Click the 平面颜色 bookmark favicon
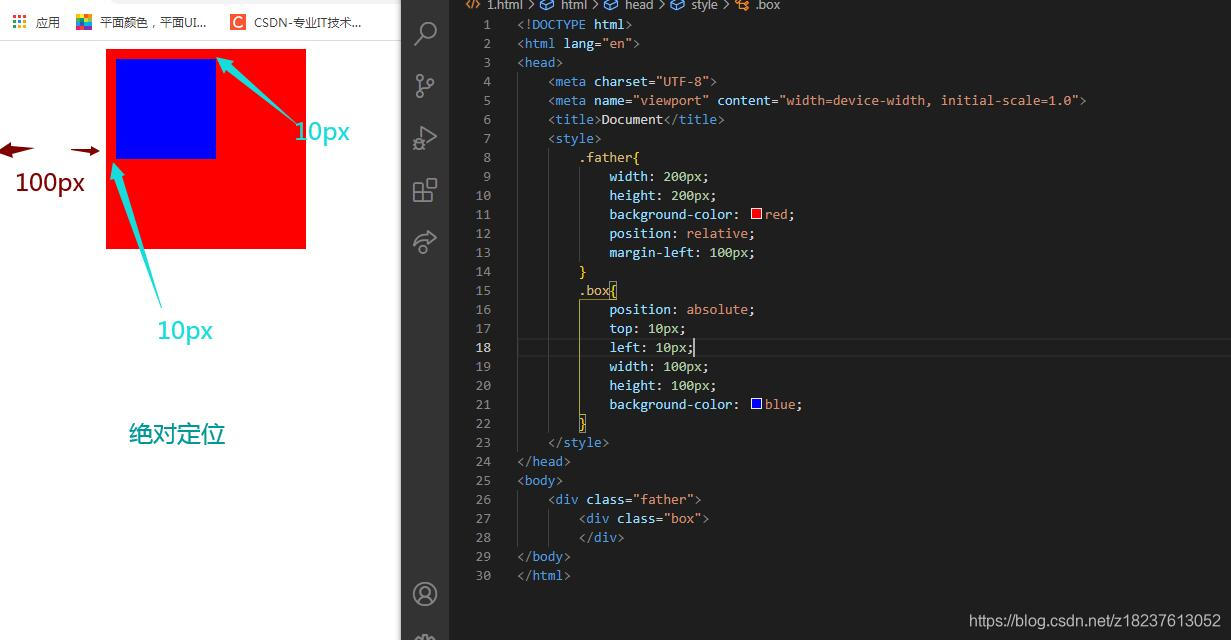The image size is (1231, 640). [84, 21]
